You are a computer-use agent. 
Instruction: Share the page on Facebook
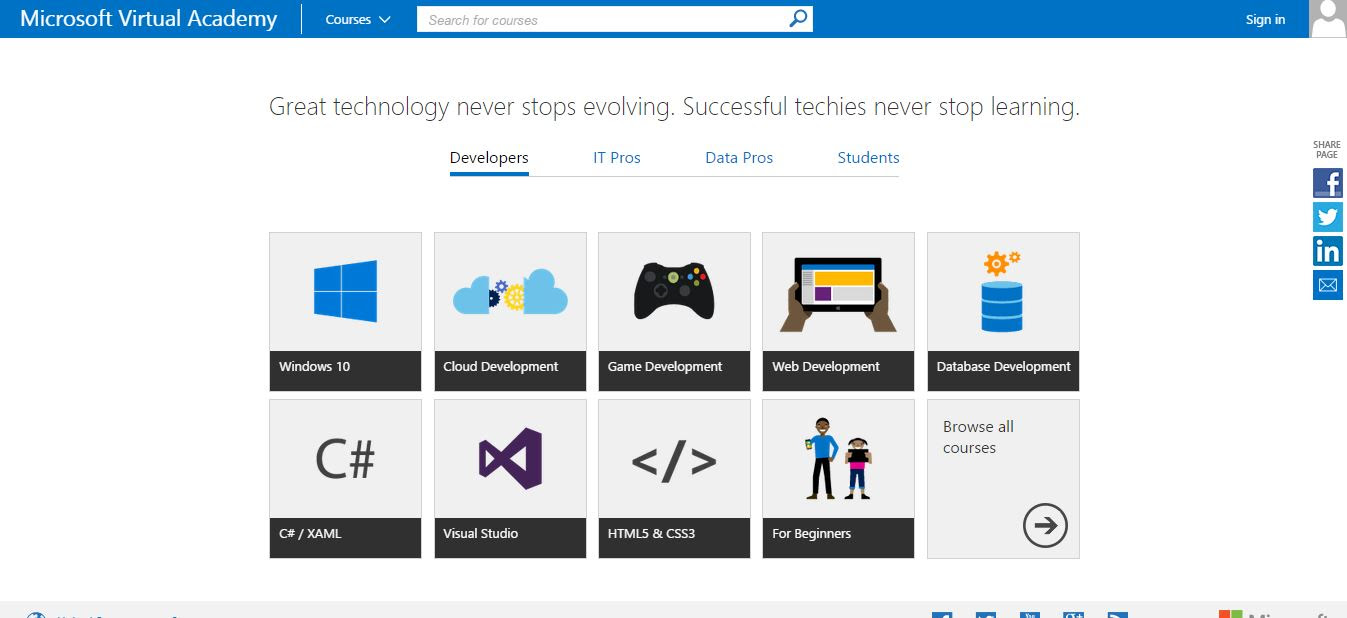(x=1327, y=183)
